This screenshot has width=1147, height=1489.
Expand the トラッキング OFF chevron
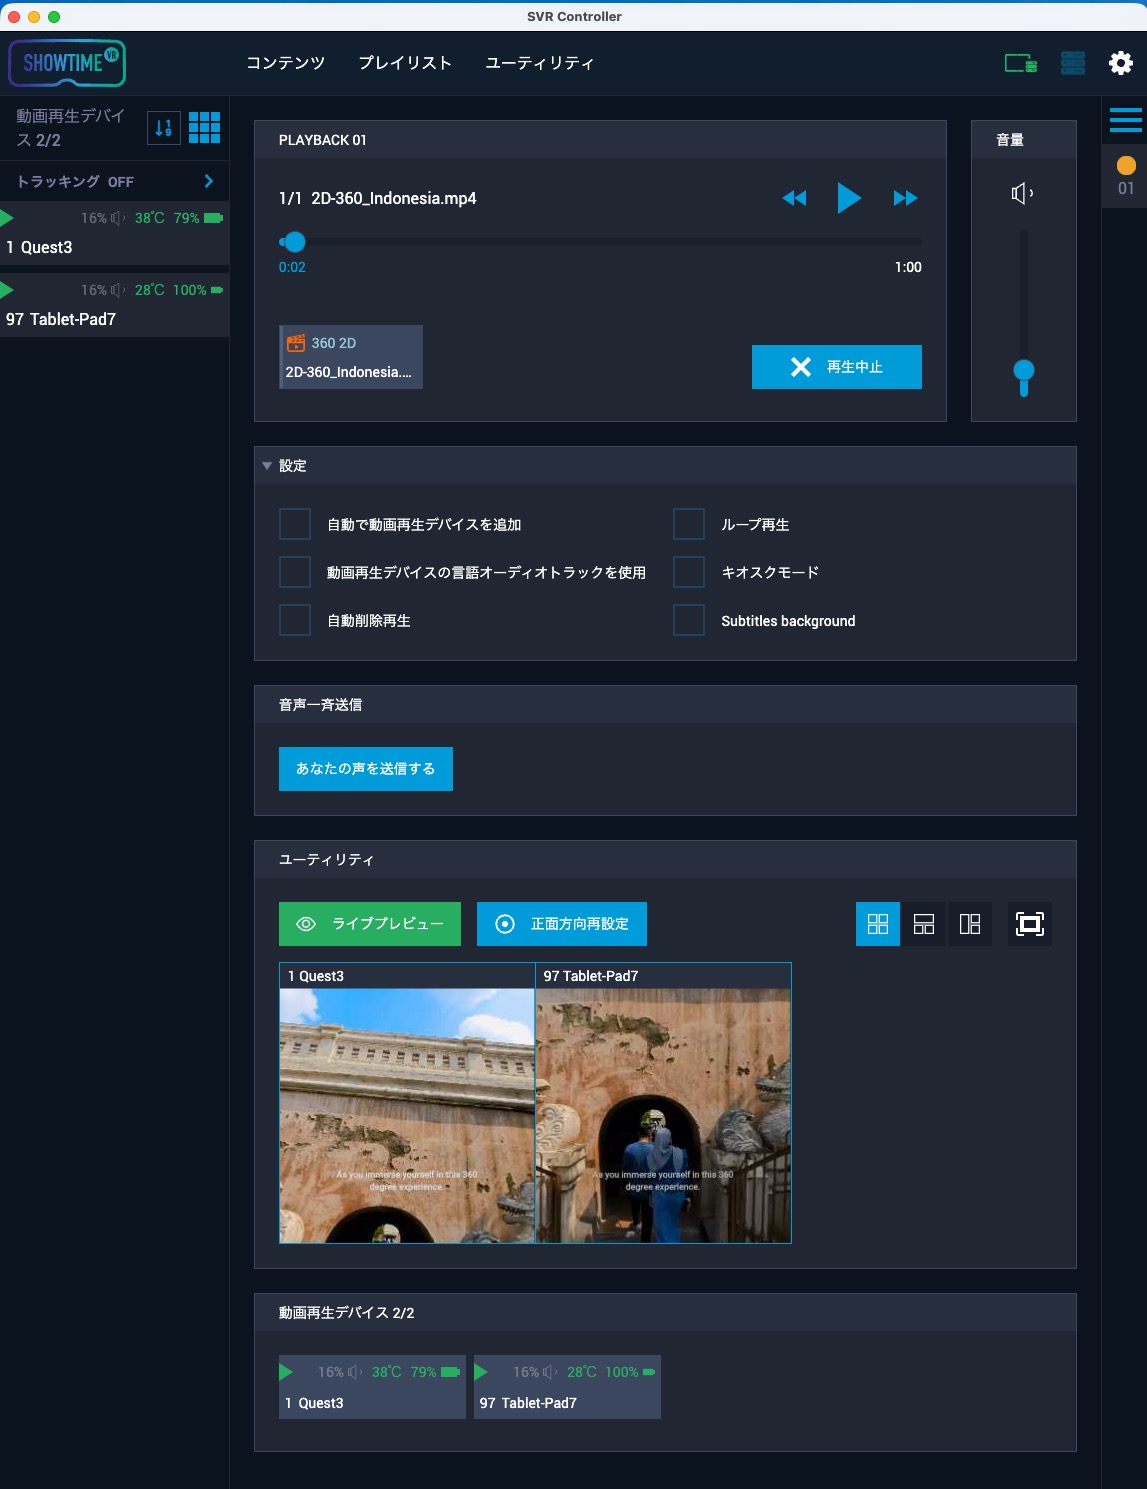pos(209,181)
